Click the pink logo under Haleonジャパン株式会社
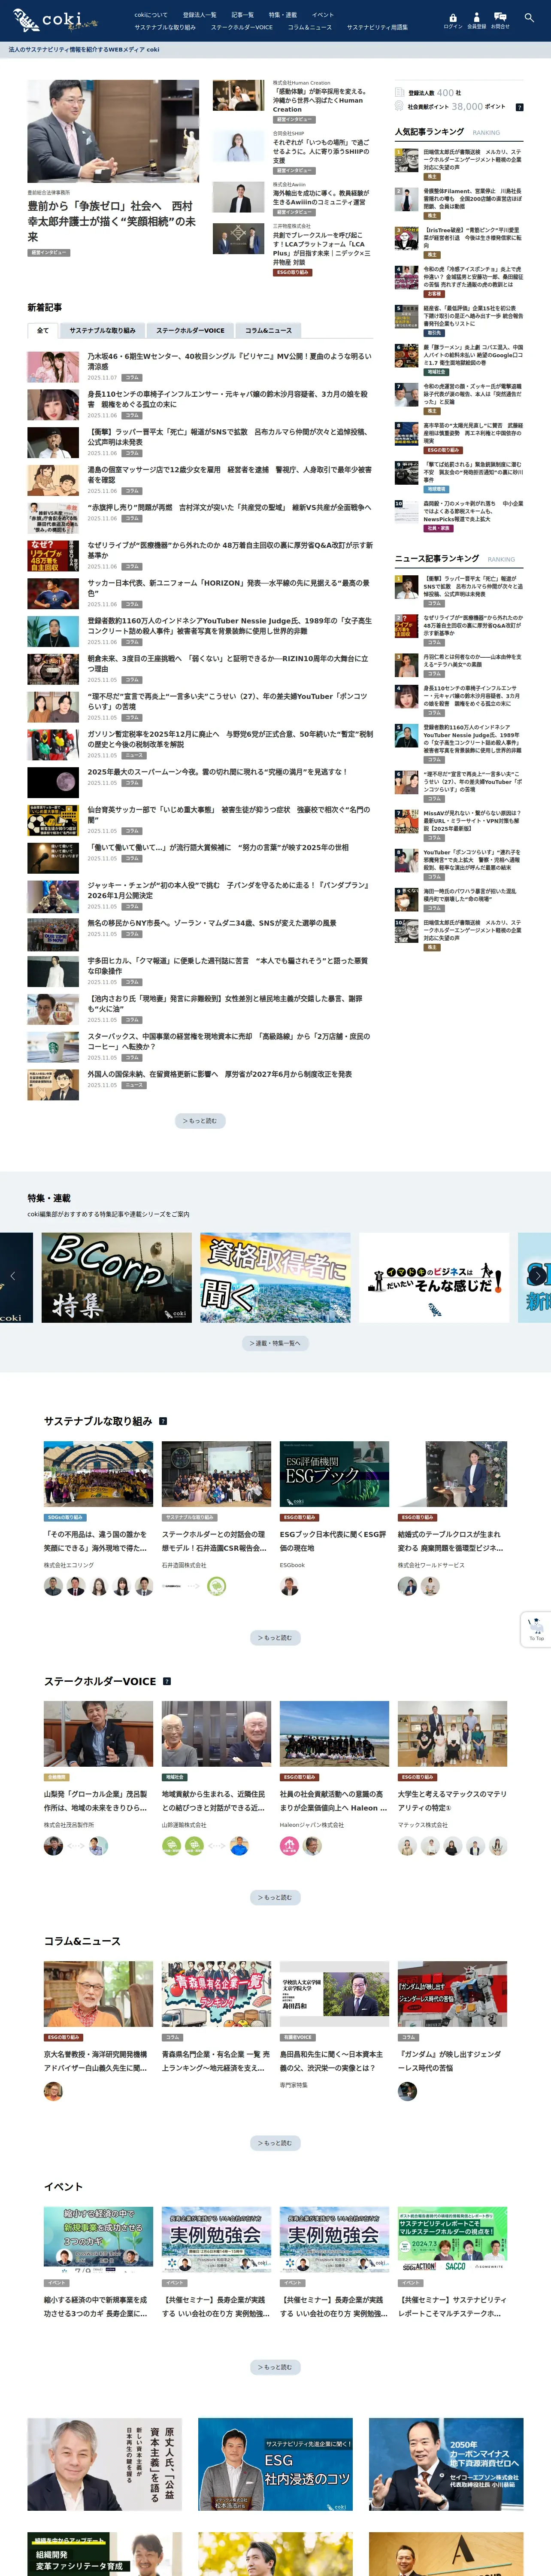 pyautogui.click(x=289, y=1846)
